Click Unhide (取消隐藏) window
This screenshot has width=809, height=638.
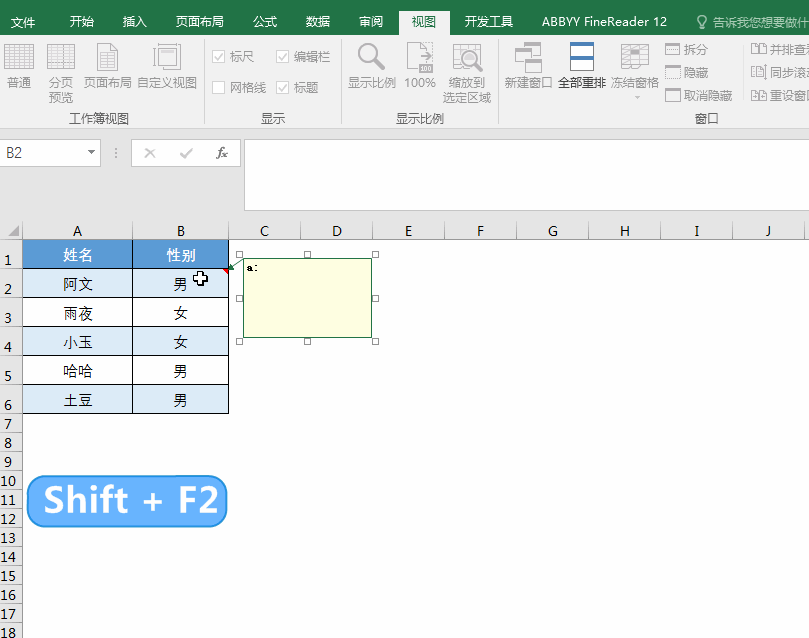(x=699, y=95)
